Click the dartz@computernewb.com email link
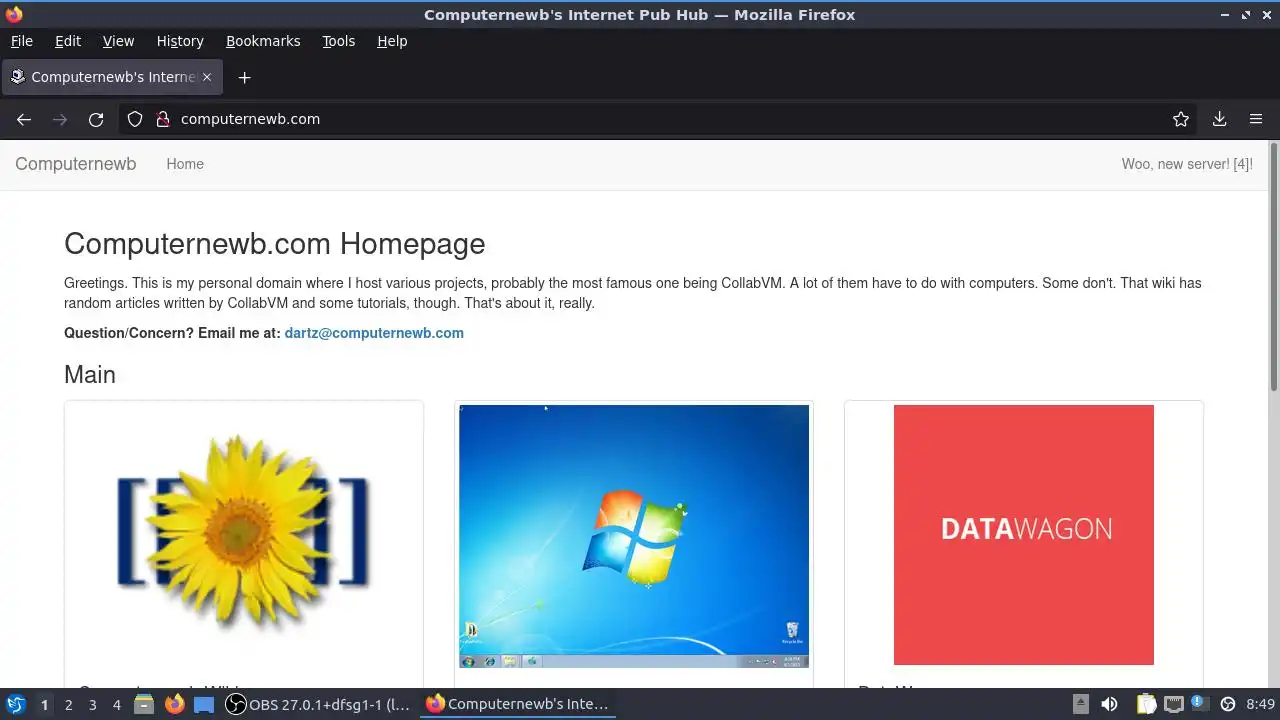This screenshot has height=720, width=1280. [374, 333]
